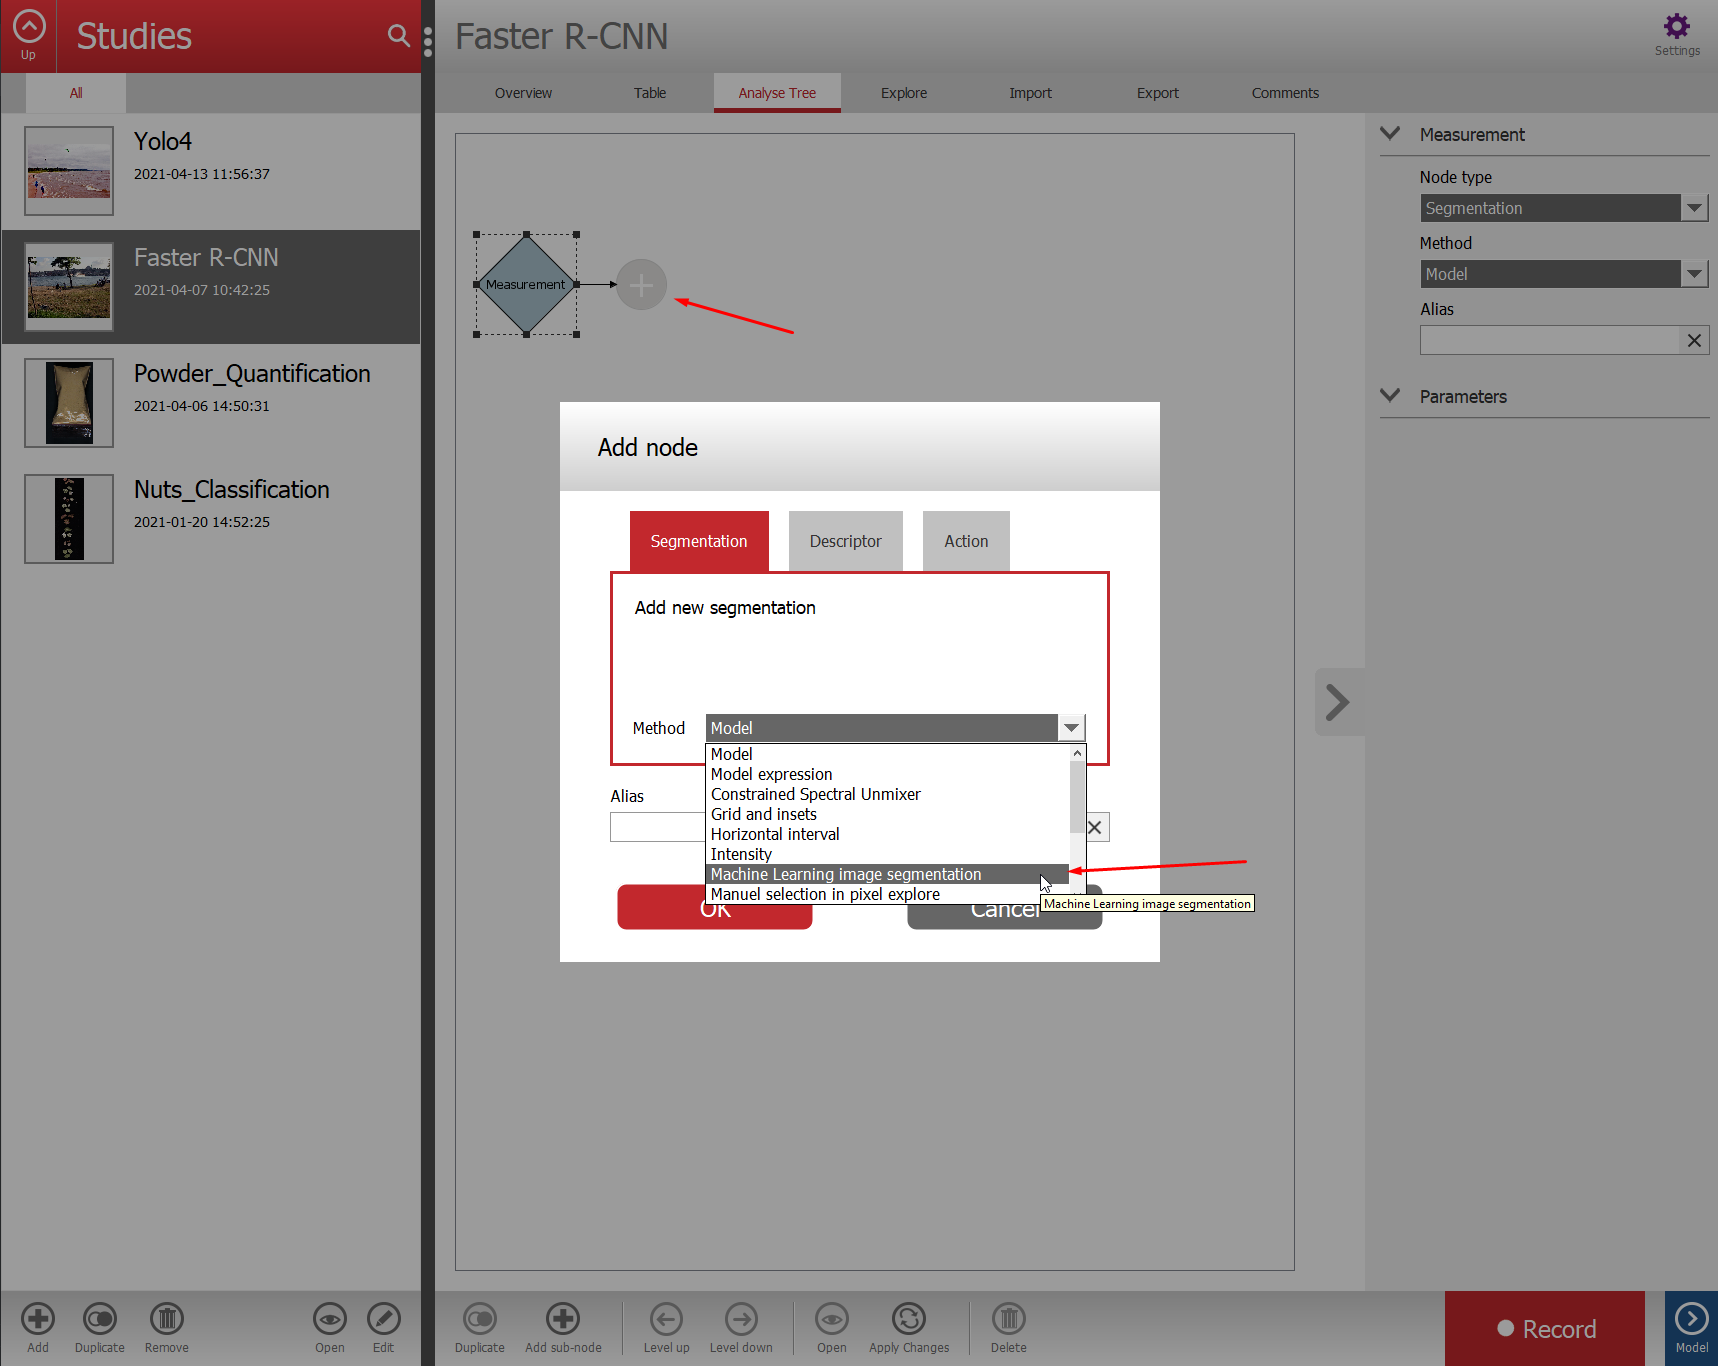
Task: Switch to the Explore tab
Action: 903,93
